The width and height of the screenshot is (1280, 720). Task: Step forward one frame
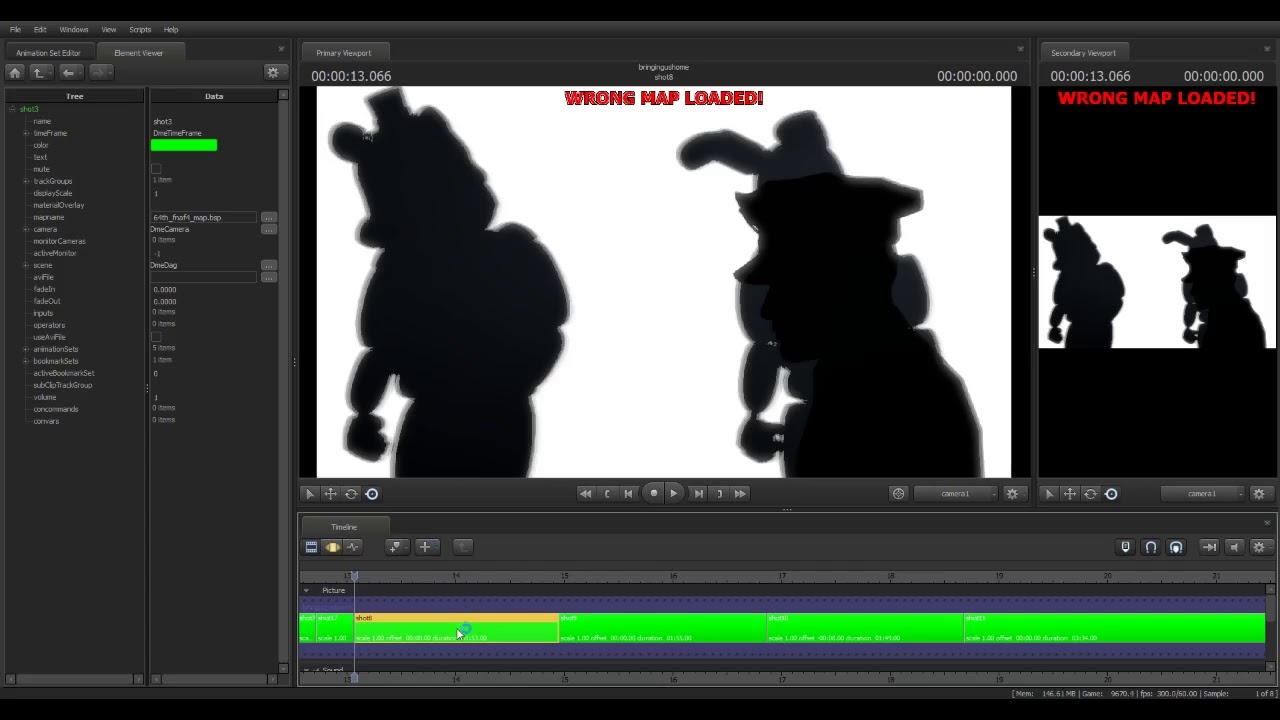(x=698, y=493)
